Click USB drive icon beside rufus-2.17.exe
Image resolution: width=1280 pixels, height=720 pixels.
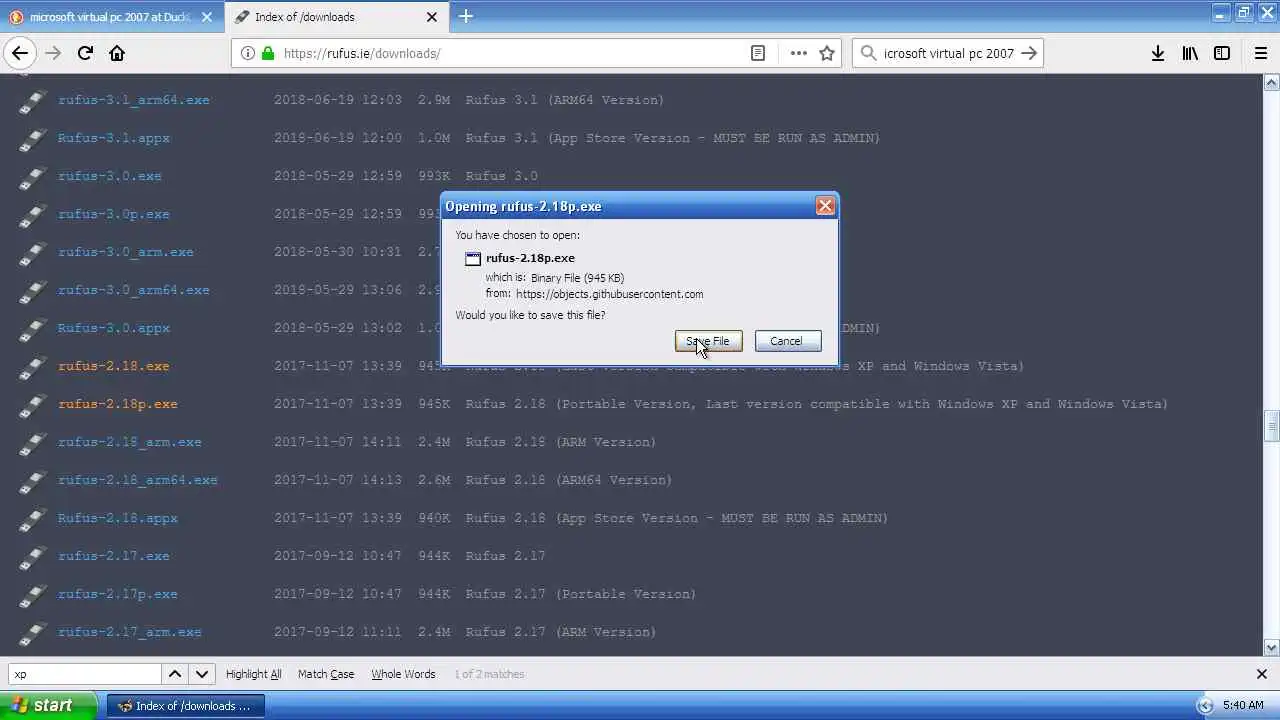(33, 557)
